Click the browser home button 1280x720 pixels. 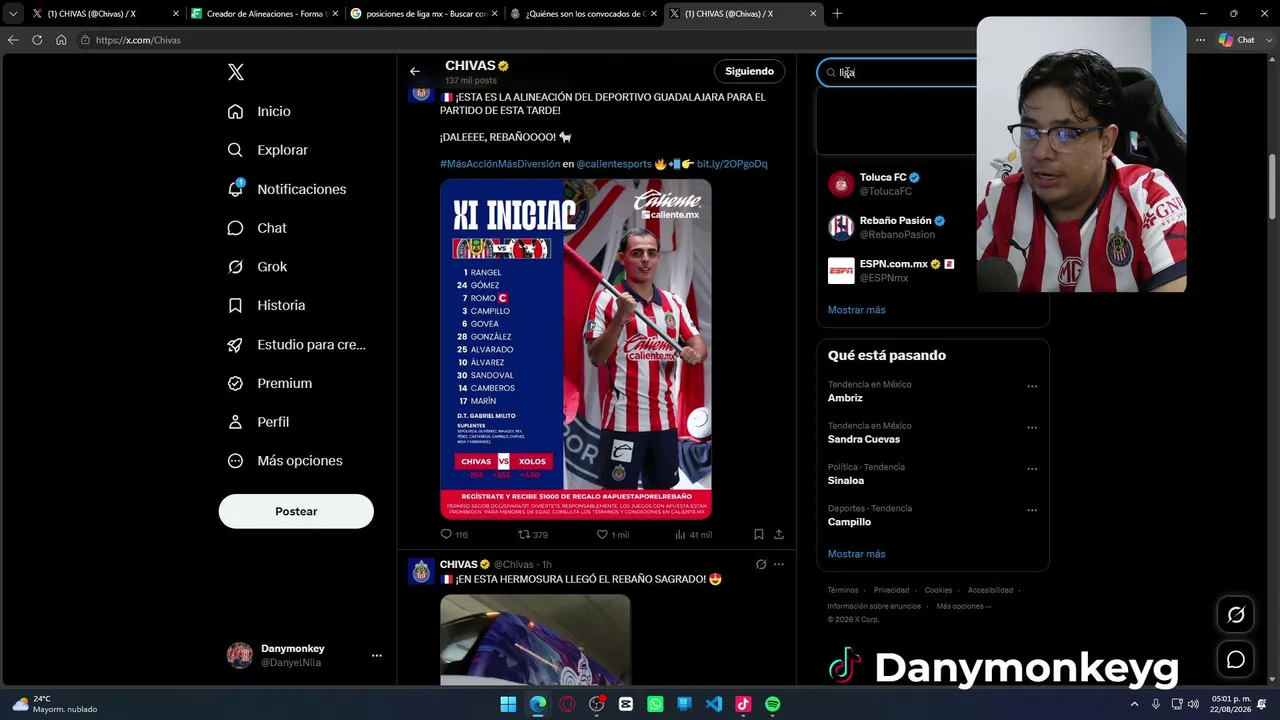click(x=61, y=40)
